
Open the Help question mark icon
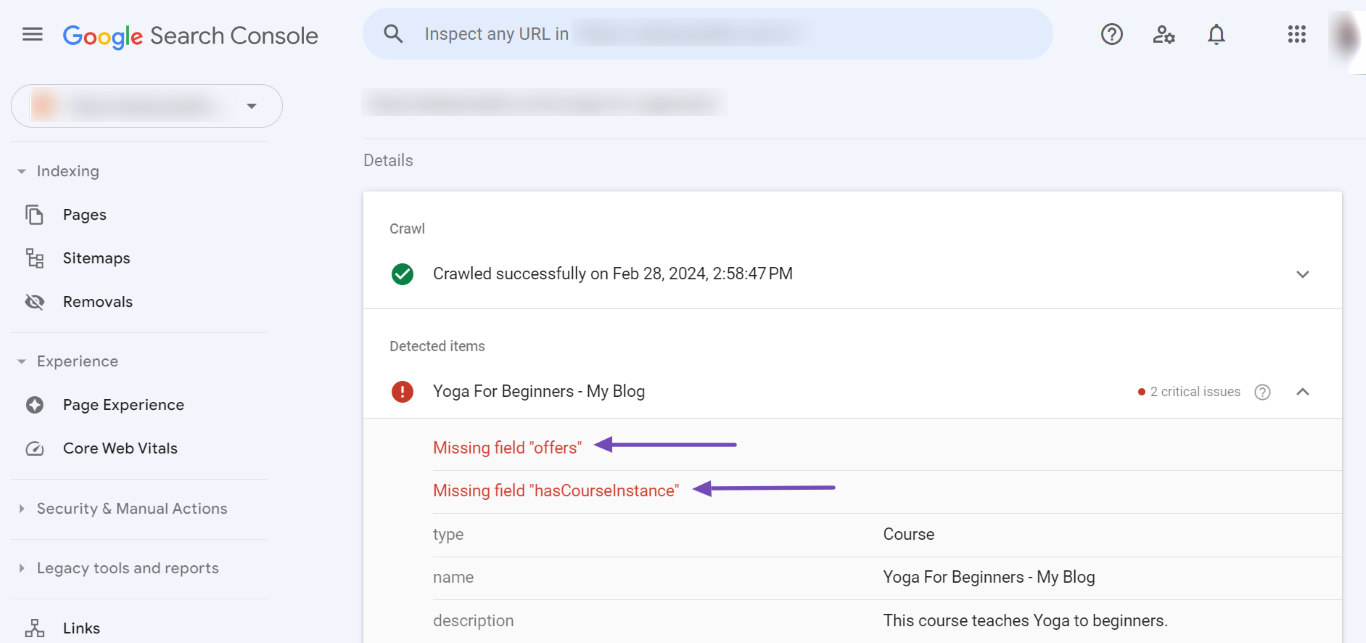(x=1112, y=34)
